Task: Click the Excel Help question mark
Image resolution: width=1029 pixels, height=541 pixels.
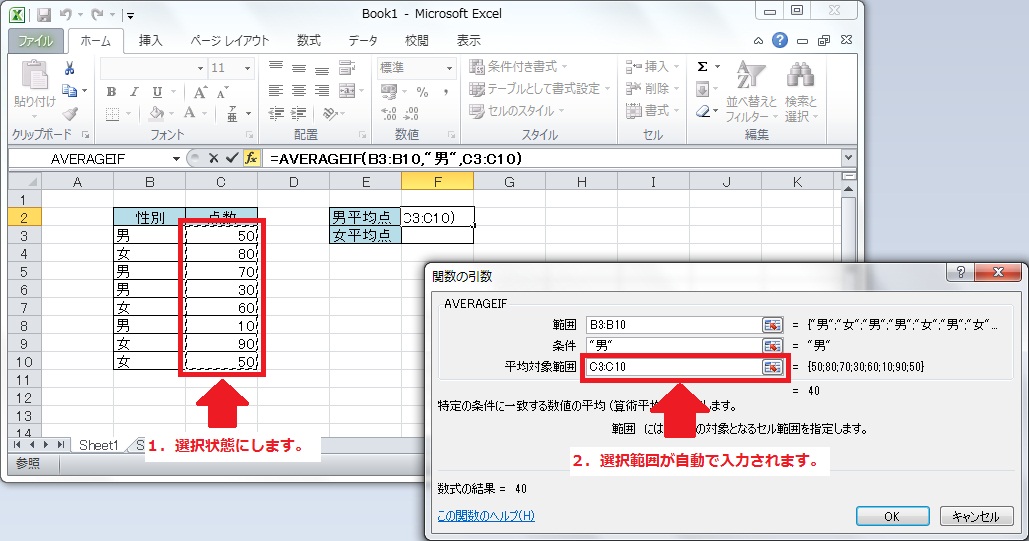Action: [x=780, y=40]
